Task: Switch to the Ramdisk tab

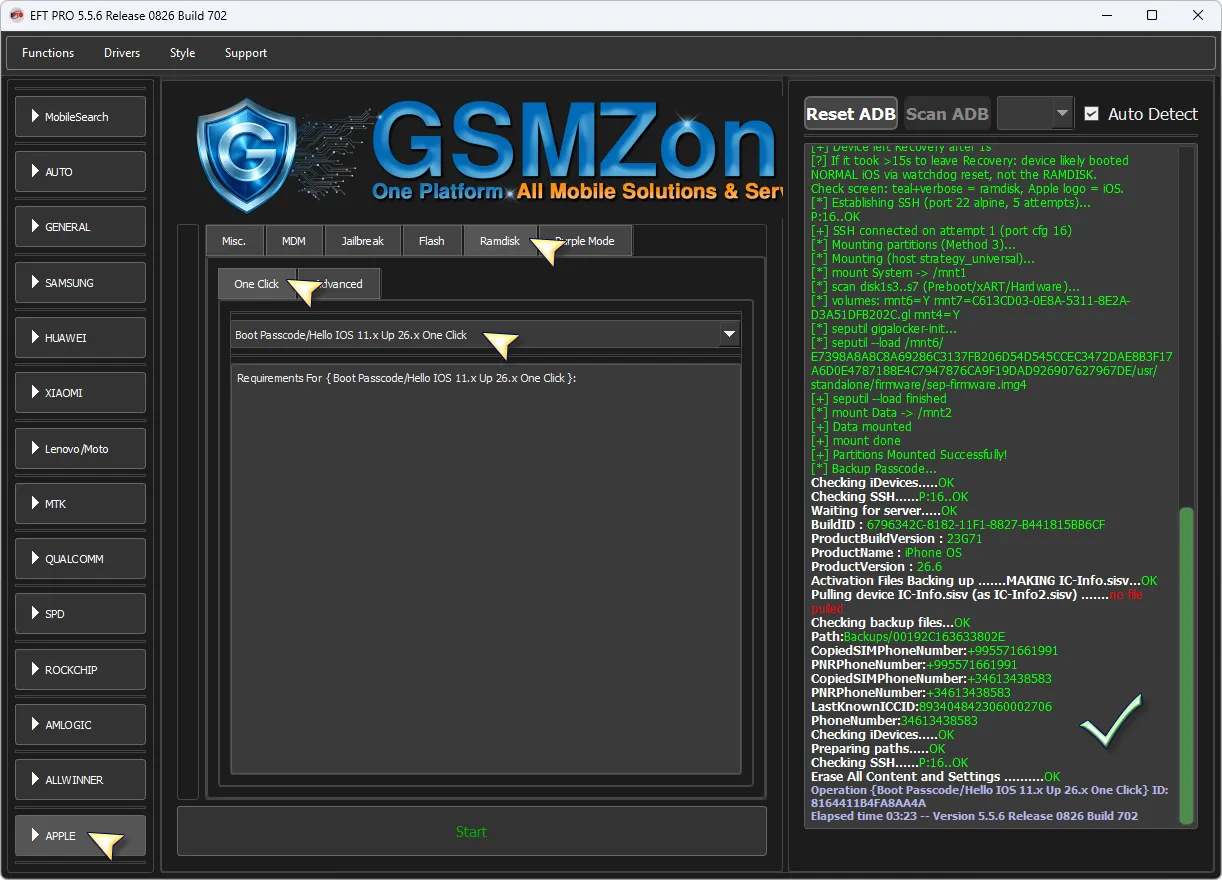Action: (x=500, y=241)
